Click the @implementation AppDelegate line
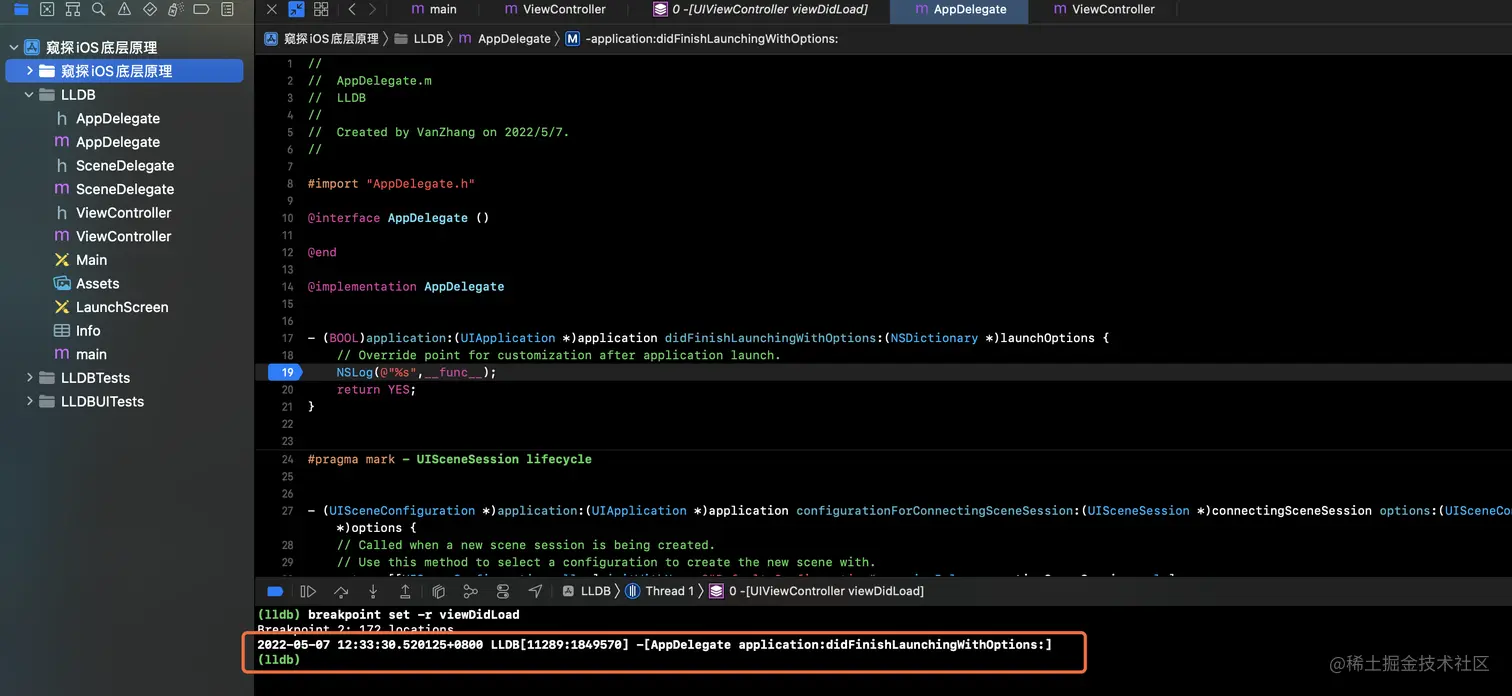 [406, 286]
